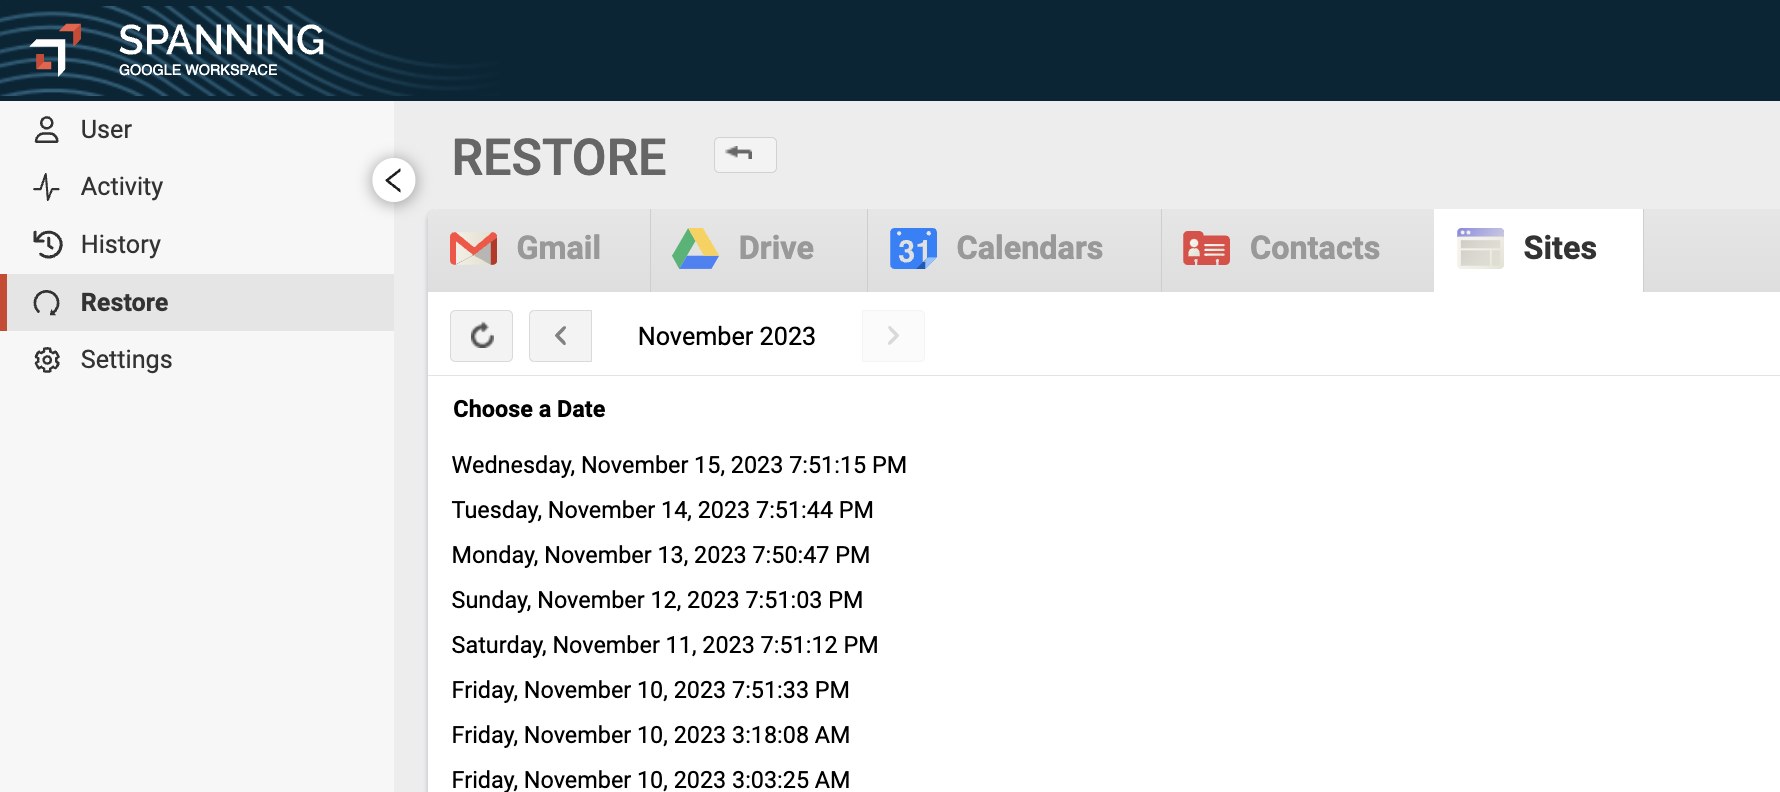
Task: Select Friday, November 10, 2023 3:18:08 AM
Action: (650, 735)
